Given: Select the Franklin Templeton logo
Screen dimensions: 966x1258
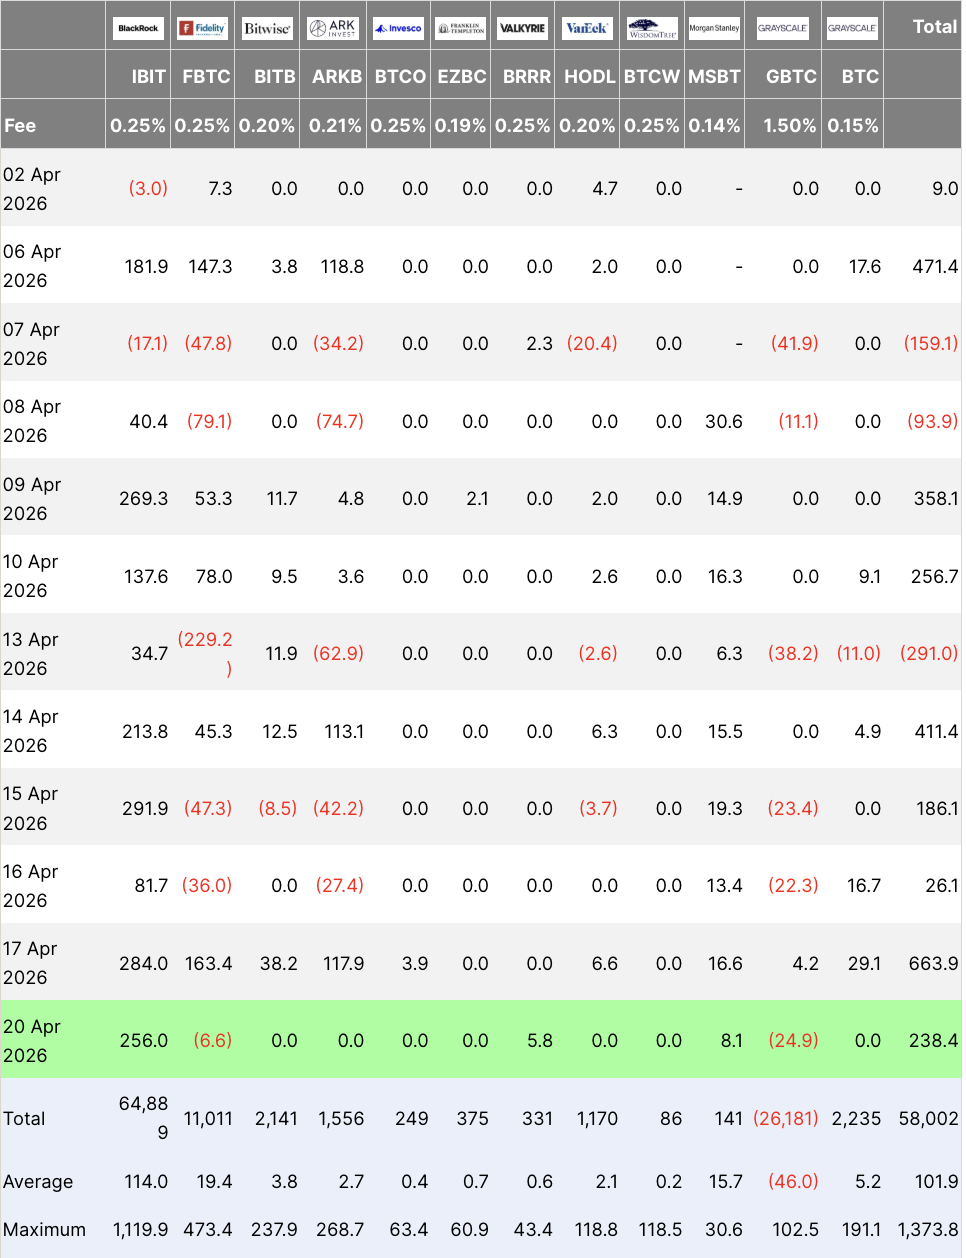Looking at the screenshot, I should click(x=462, y=27).
